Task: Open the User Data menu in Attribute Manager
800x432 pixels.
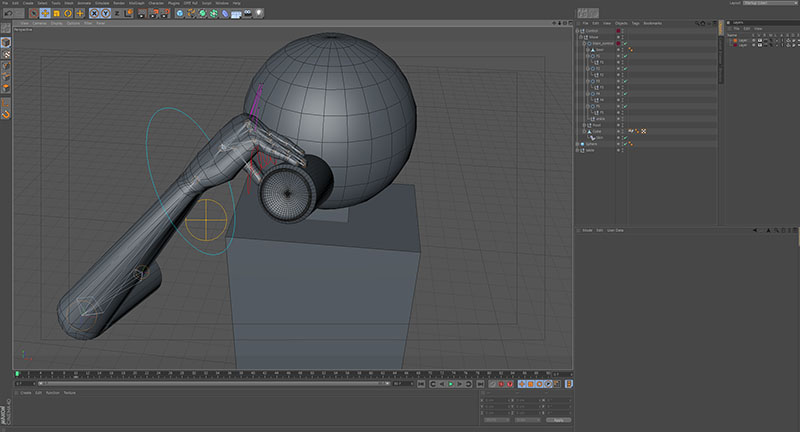Action: click(x=615, y=231)
